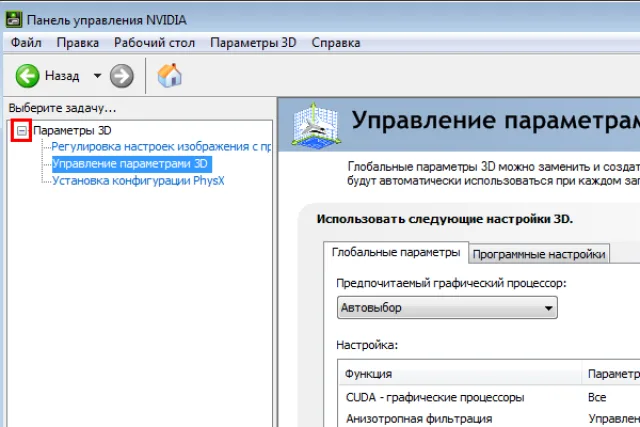The width and height of the screenshot is (640, 427).
Task: Select Параметры 3D tree label
Action: click(72, 131)
